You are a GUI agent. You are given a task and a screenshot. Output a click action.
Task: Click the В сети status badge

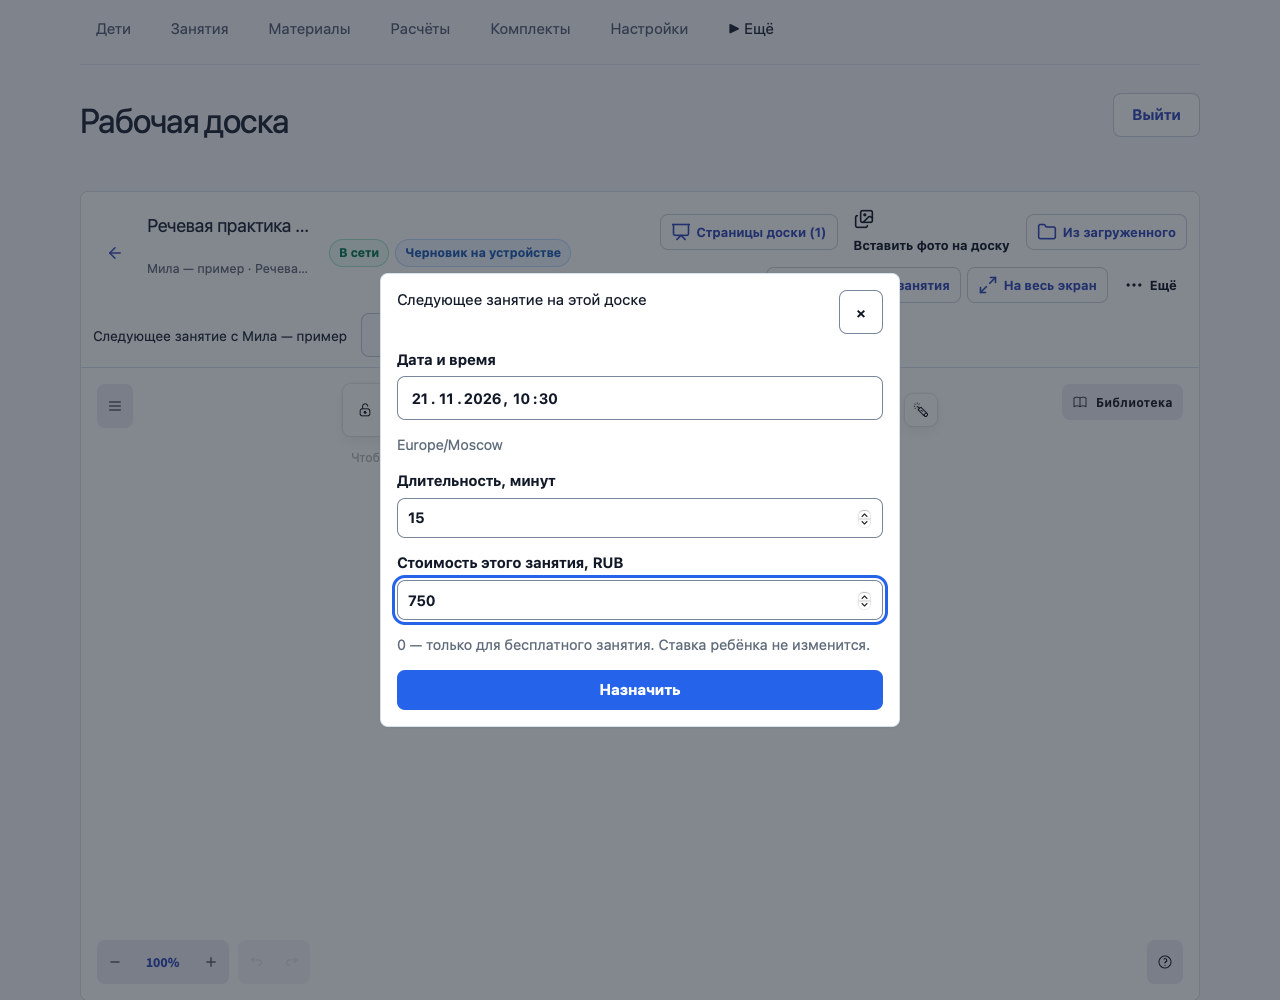pos(359,253)
